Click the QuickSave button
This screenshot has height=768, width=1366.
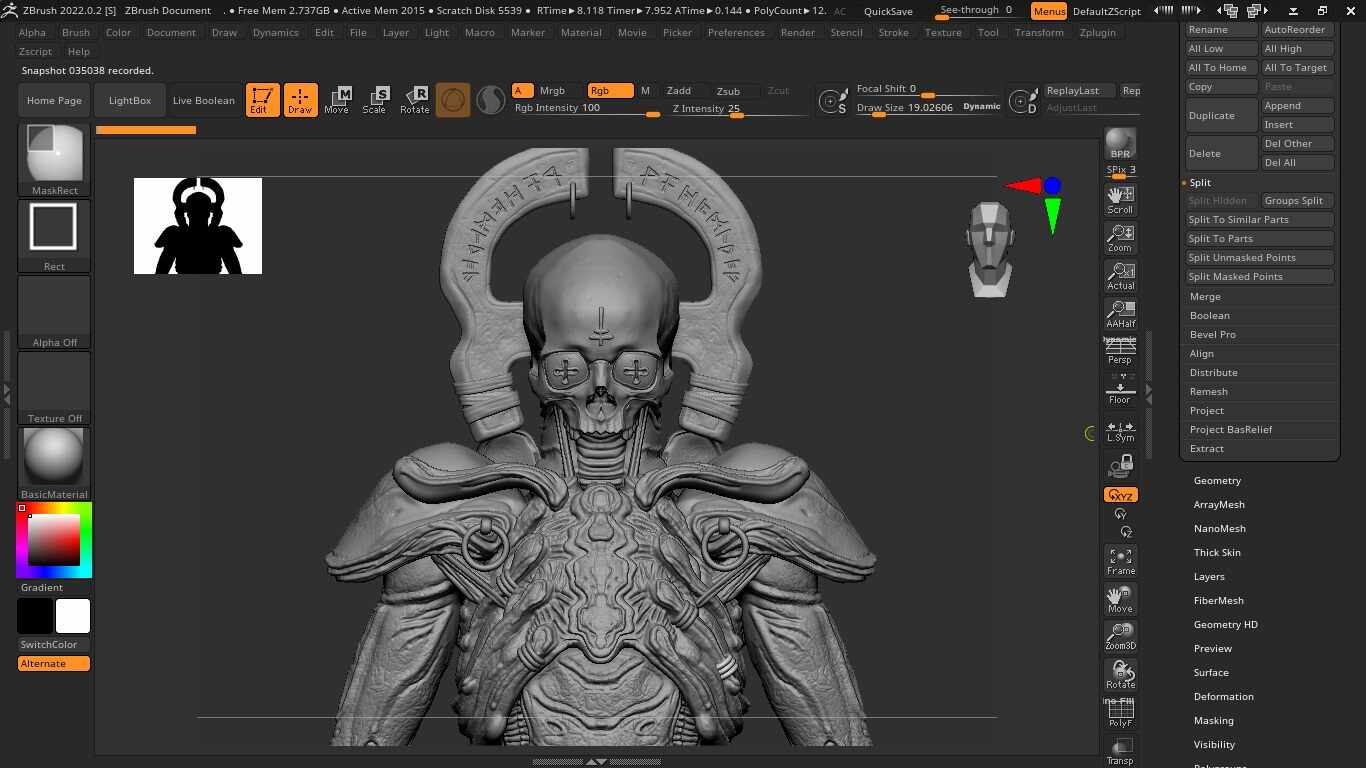[888, 11]
